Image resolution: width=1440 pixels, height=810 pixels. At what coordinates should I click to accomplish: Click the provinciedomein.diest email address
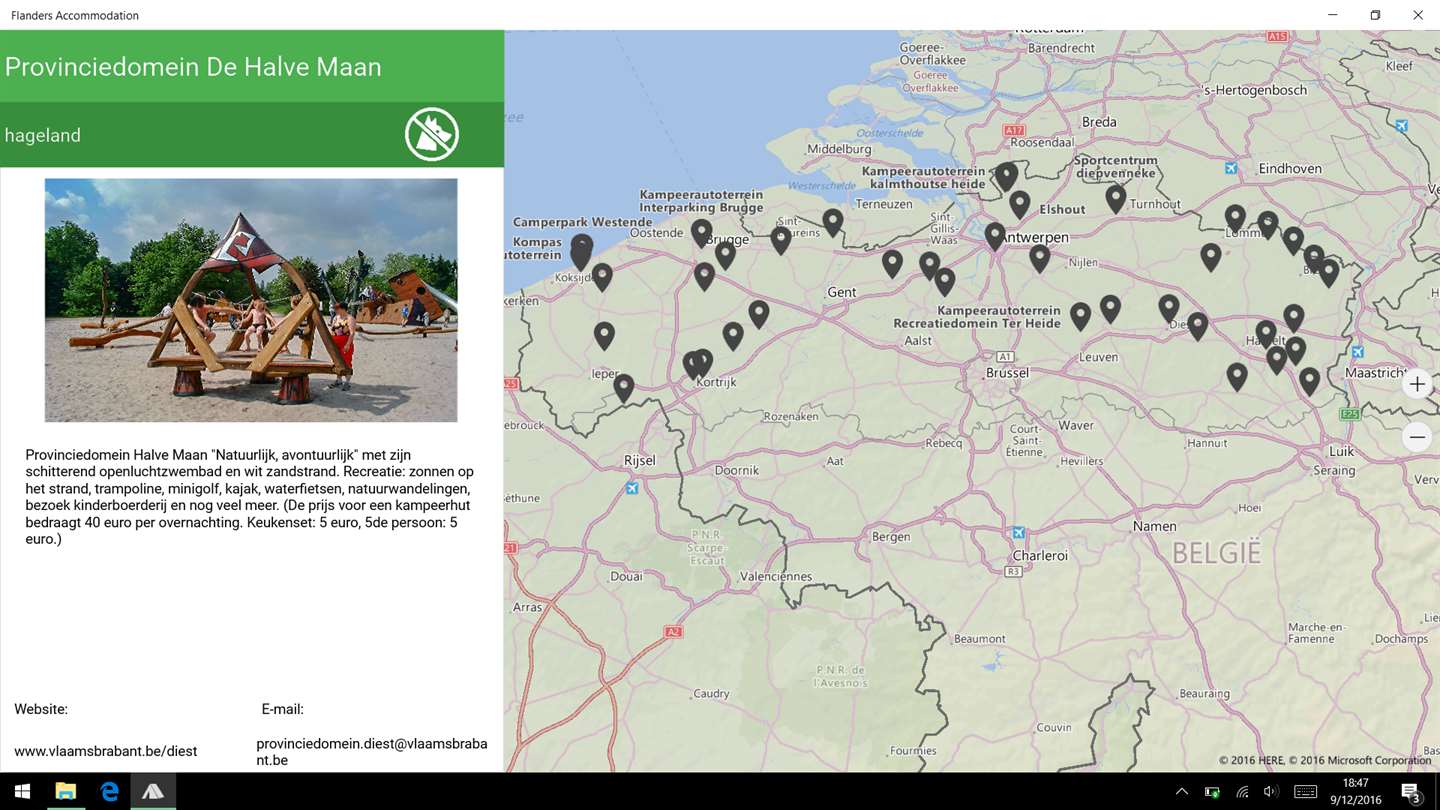click(372, 752)
